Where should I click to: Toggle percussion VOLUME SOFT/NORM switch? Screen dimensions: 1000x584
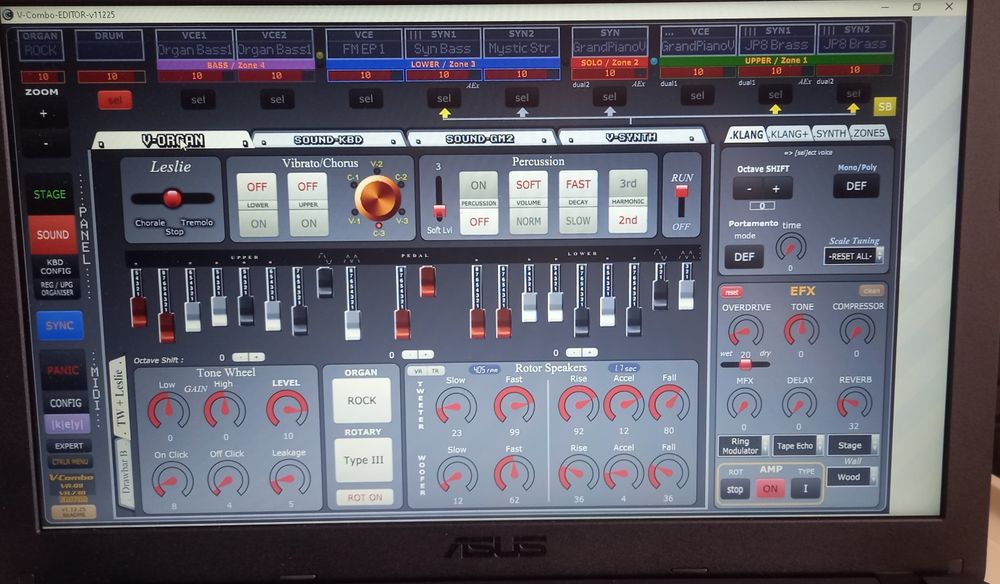[x=528, y=202]
